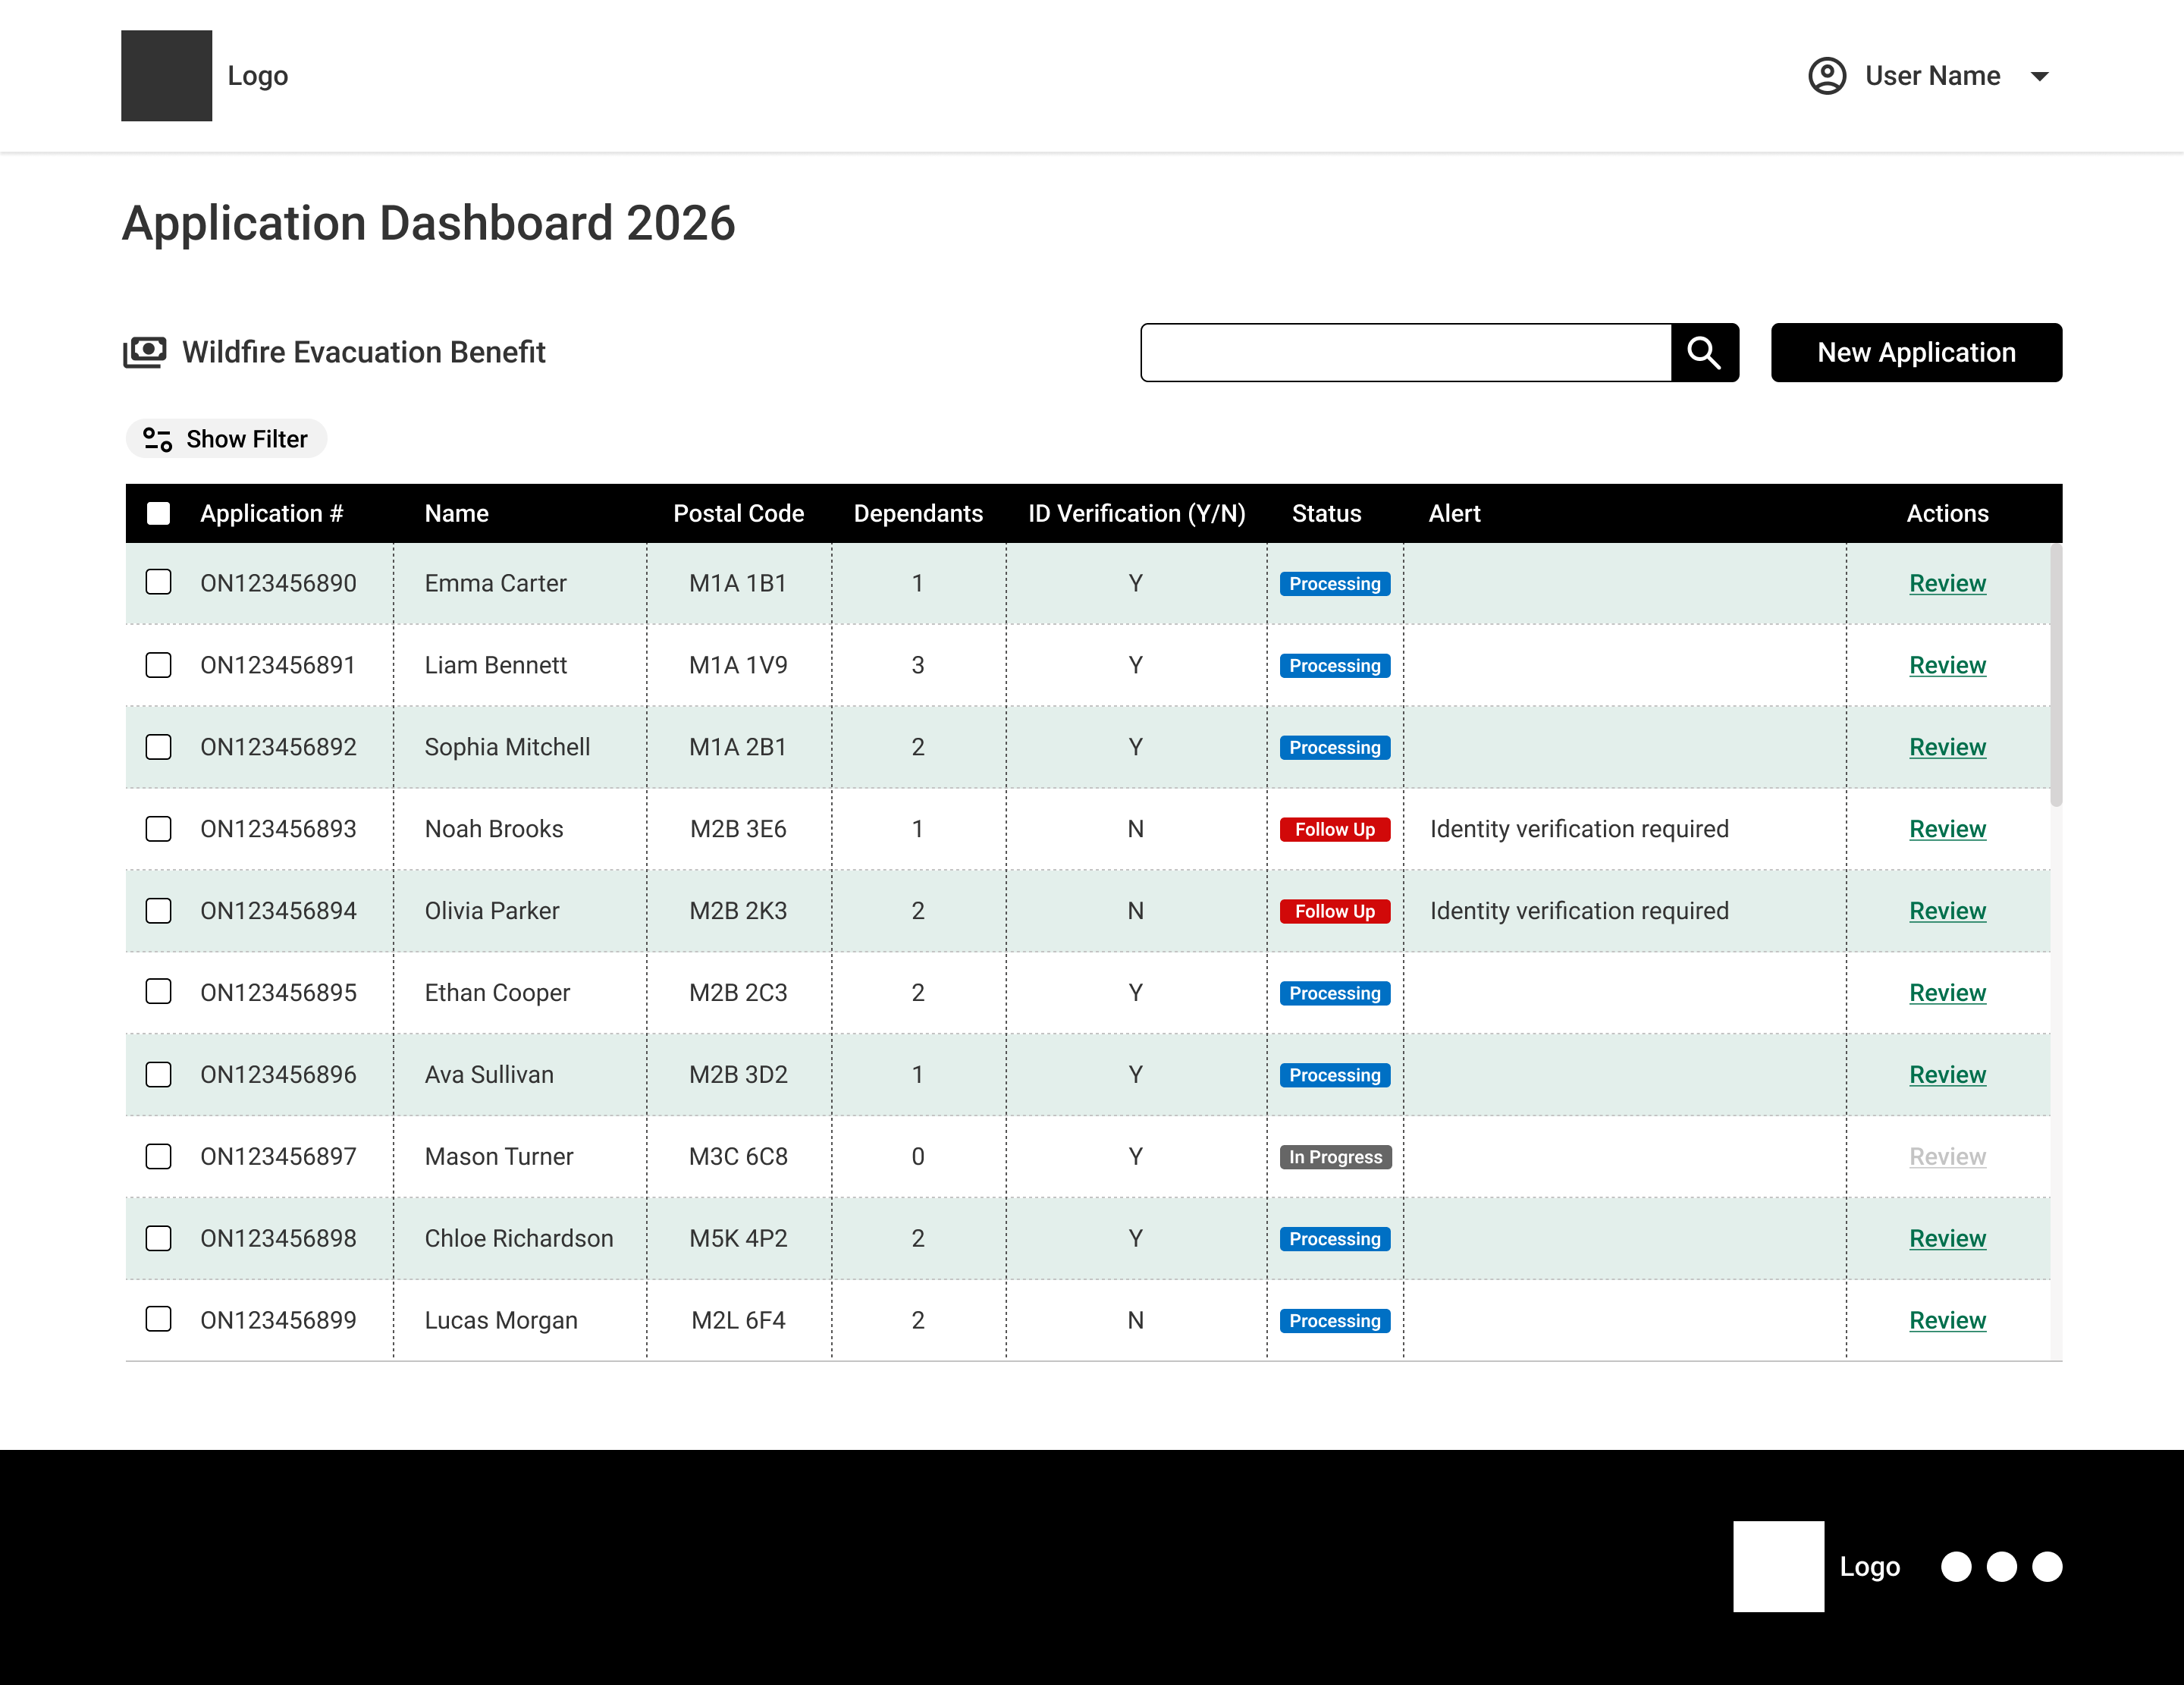The height and width of the screenshot is (1685, 2184).
Task: Click application number ON123456897
Action: [x=278, y=1157]
